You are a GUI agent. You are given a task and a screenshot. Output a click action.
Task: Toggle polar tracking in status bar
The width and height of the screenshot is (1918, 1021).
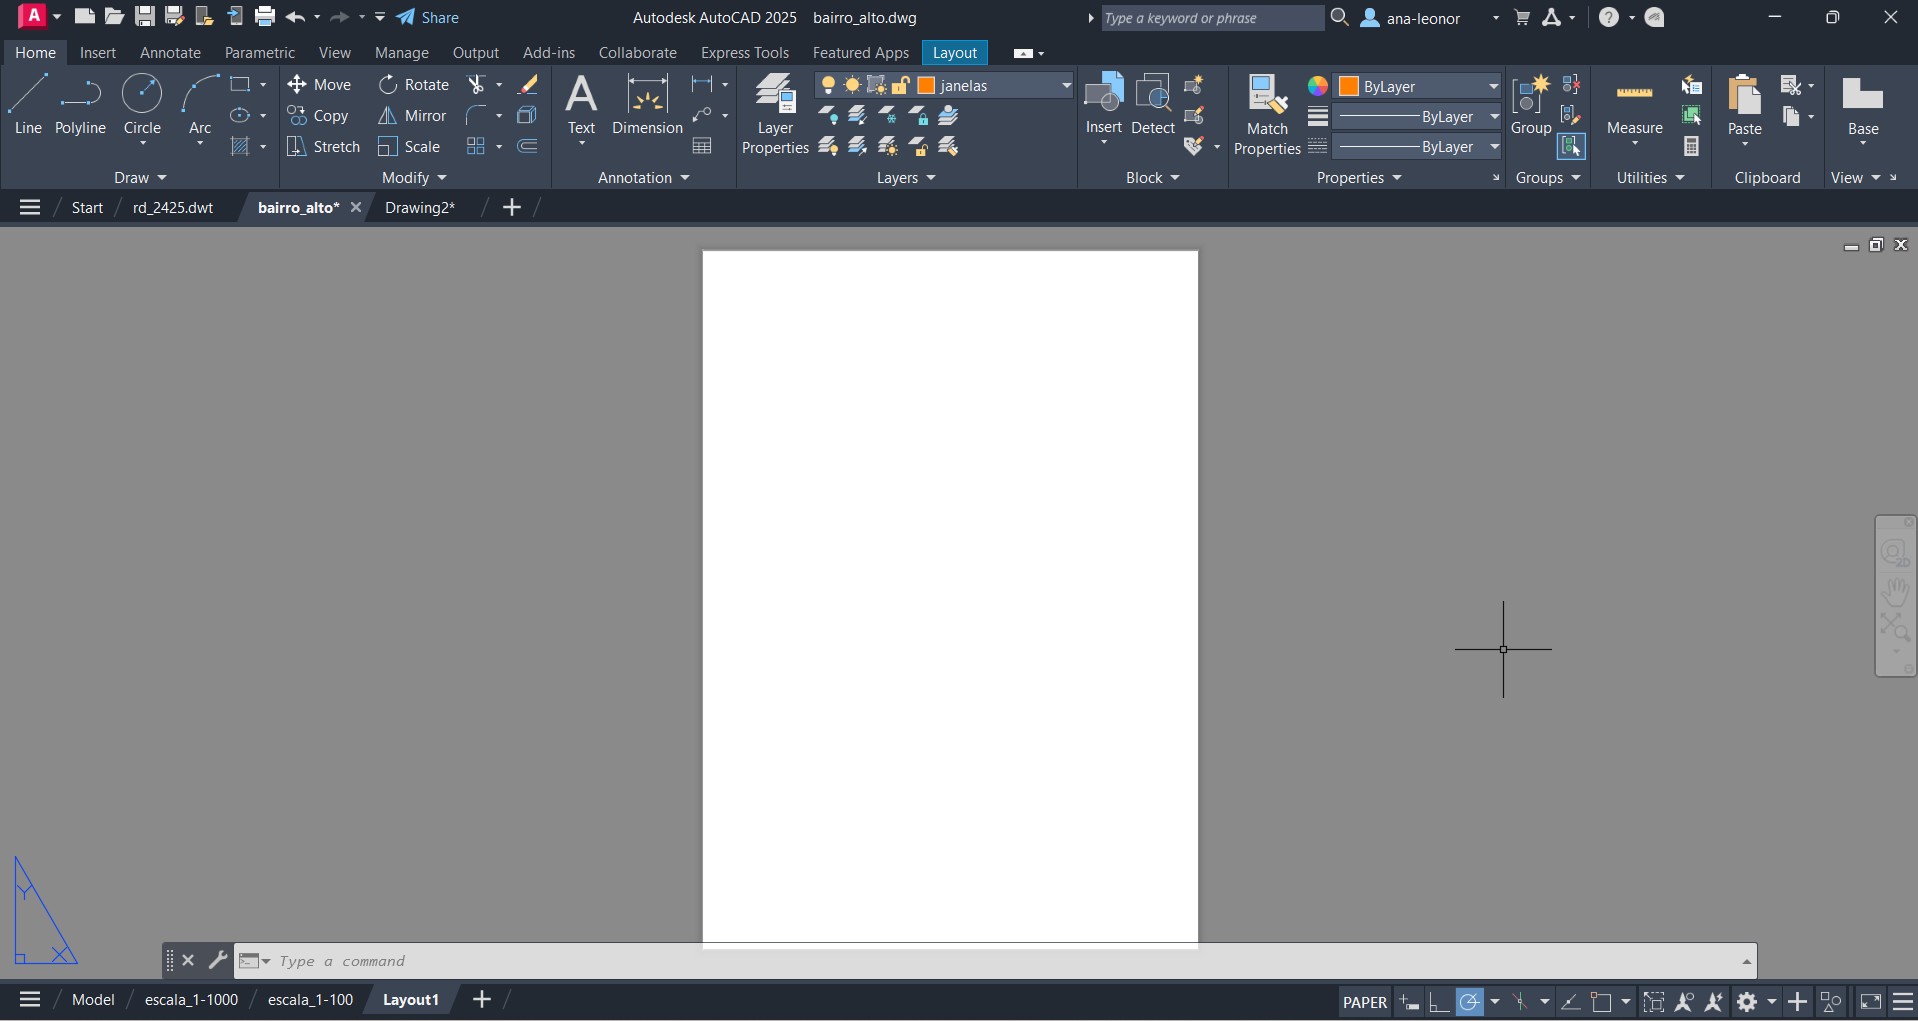click(x=1469, y=1002)
